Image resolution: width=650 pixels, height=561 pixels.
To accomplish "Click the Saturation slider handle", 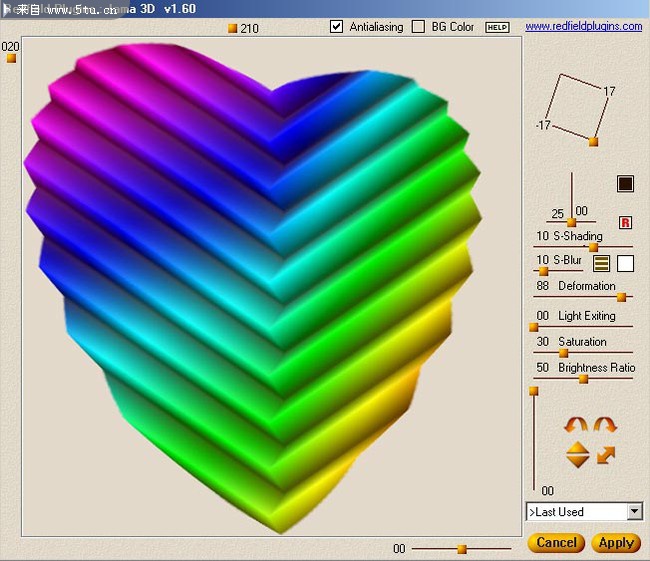I will pyautogui.click(x=563, y=352).
